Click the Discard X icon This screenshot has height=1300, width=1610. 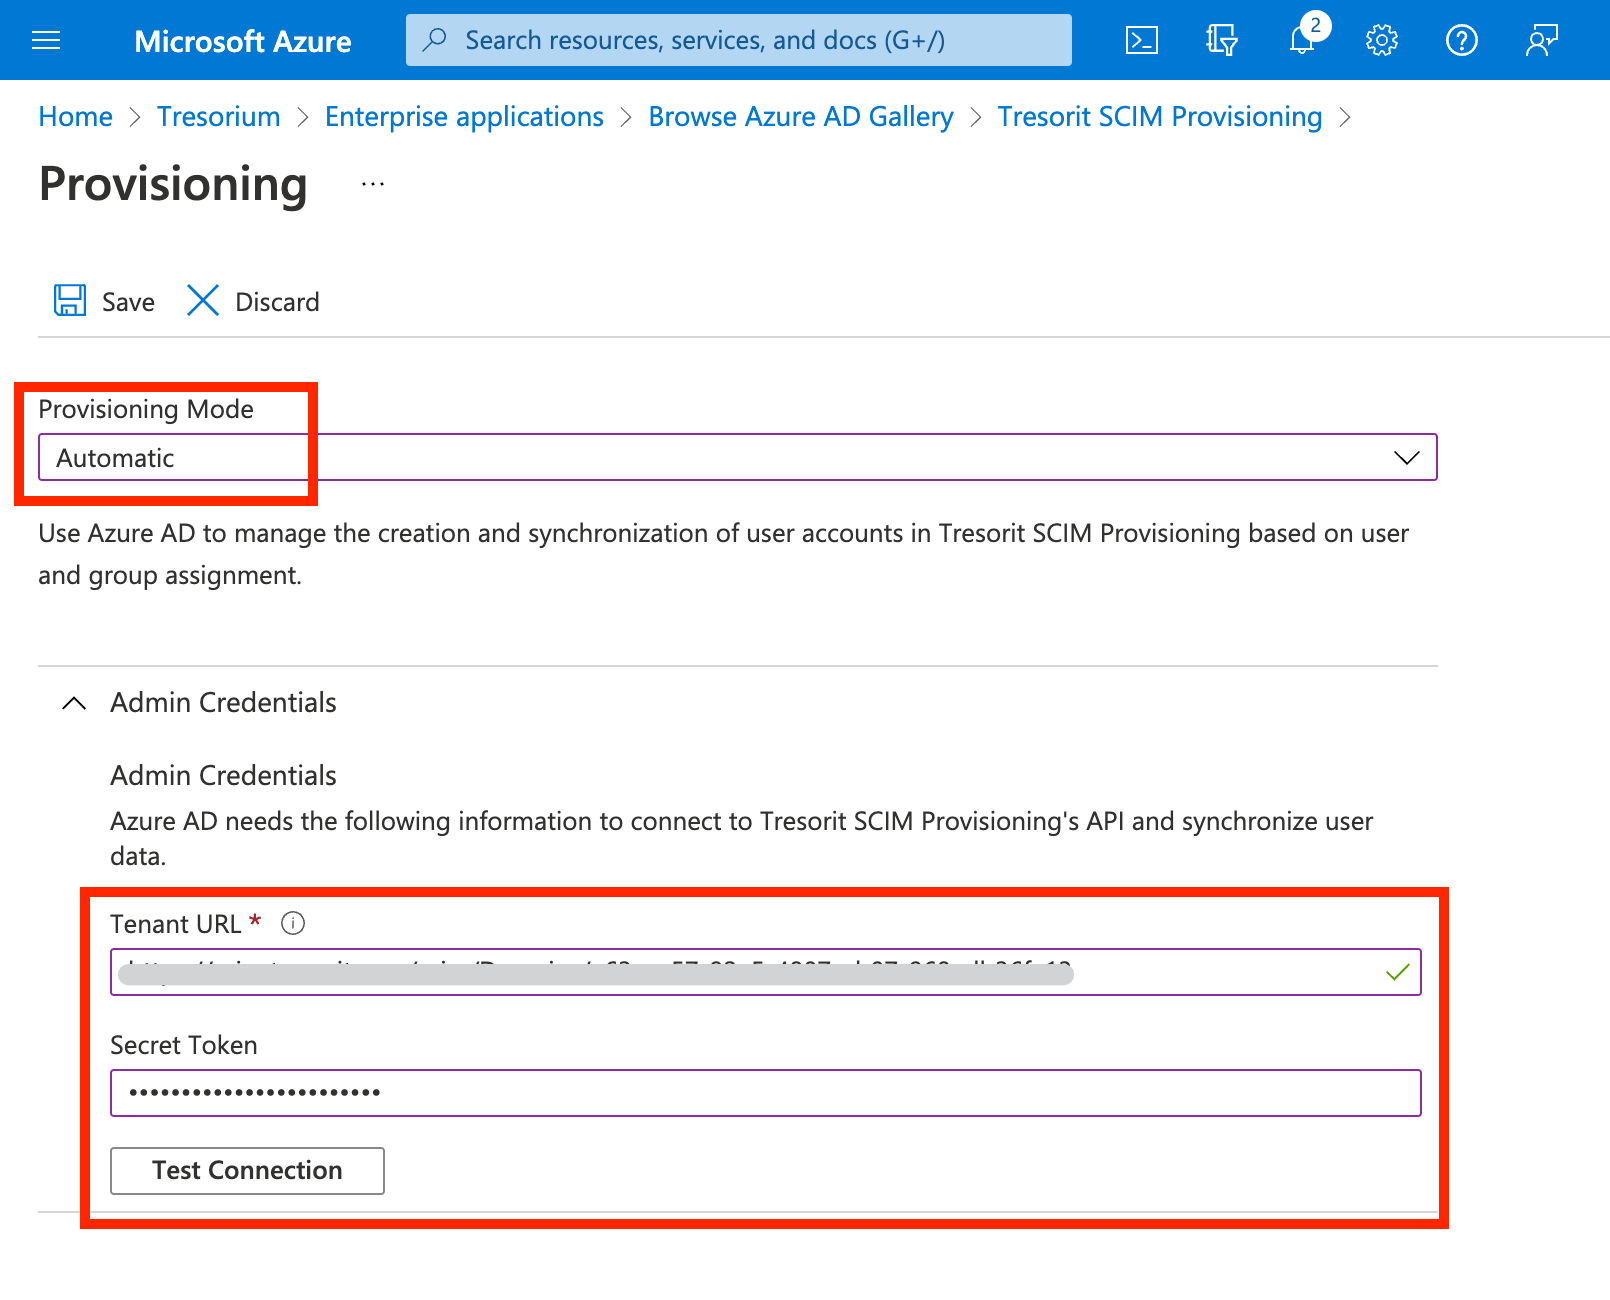point(202,300)
